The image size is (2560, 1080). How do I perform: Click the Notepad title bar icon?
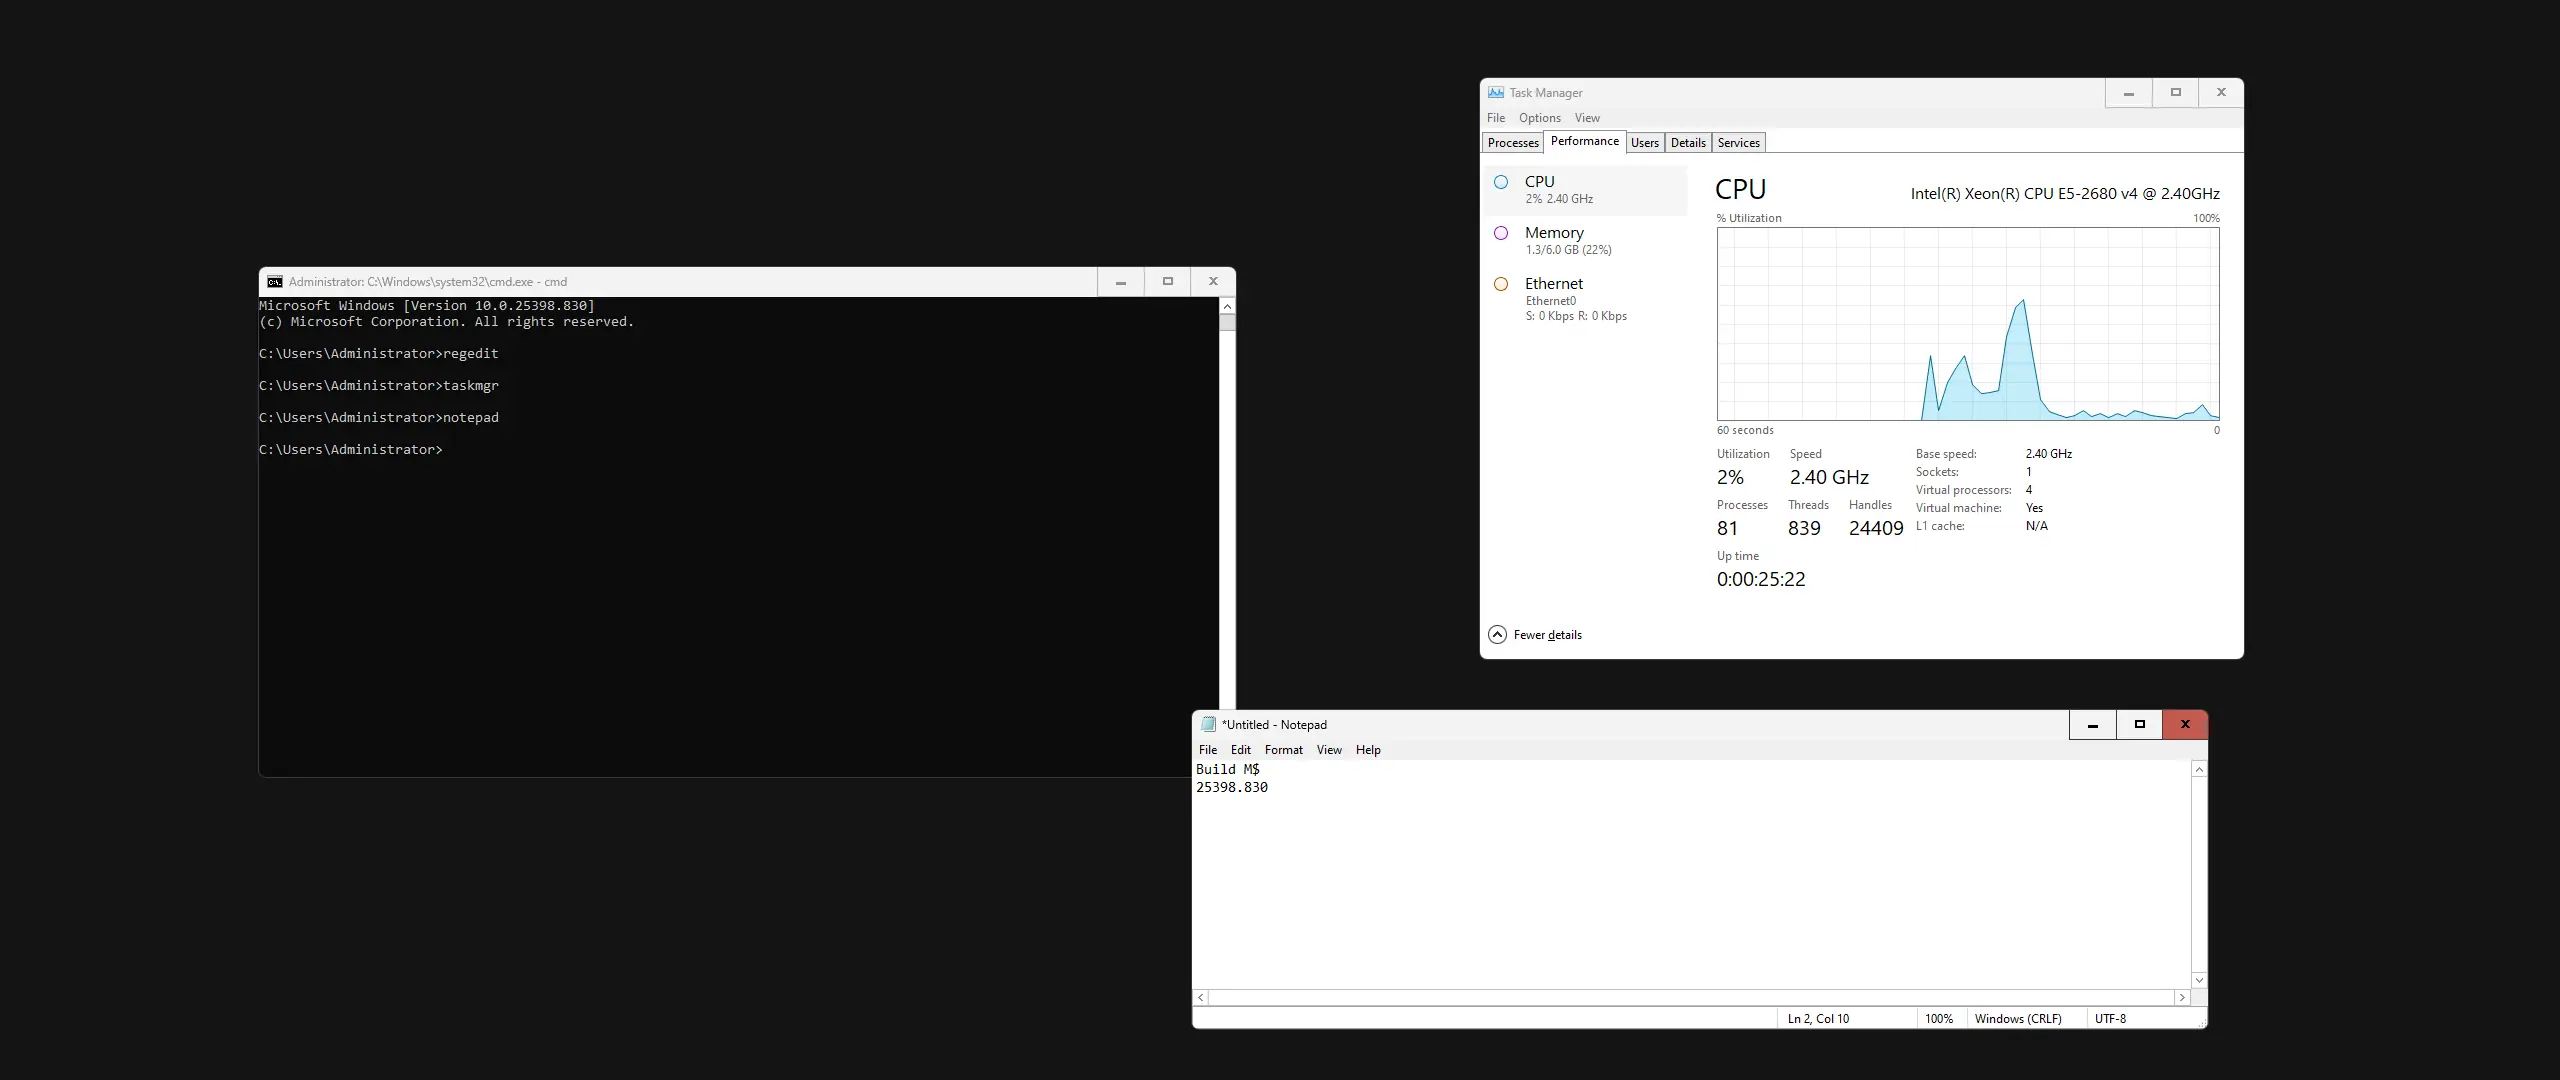click(1208, 724)
